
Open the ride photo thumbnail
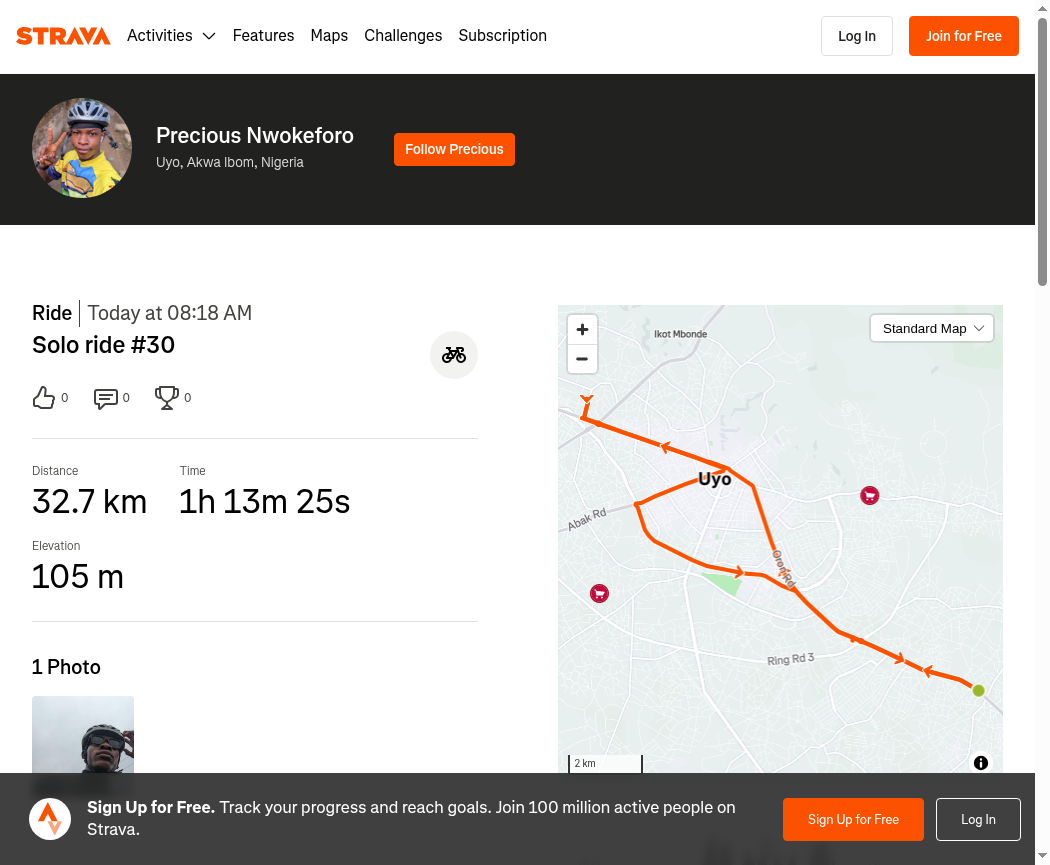[x=83, y=734]
